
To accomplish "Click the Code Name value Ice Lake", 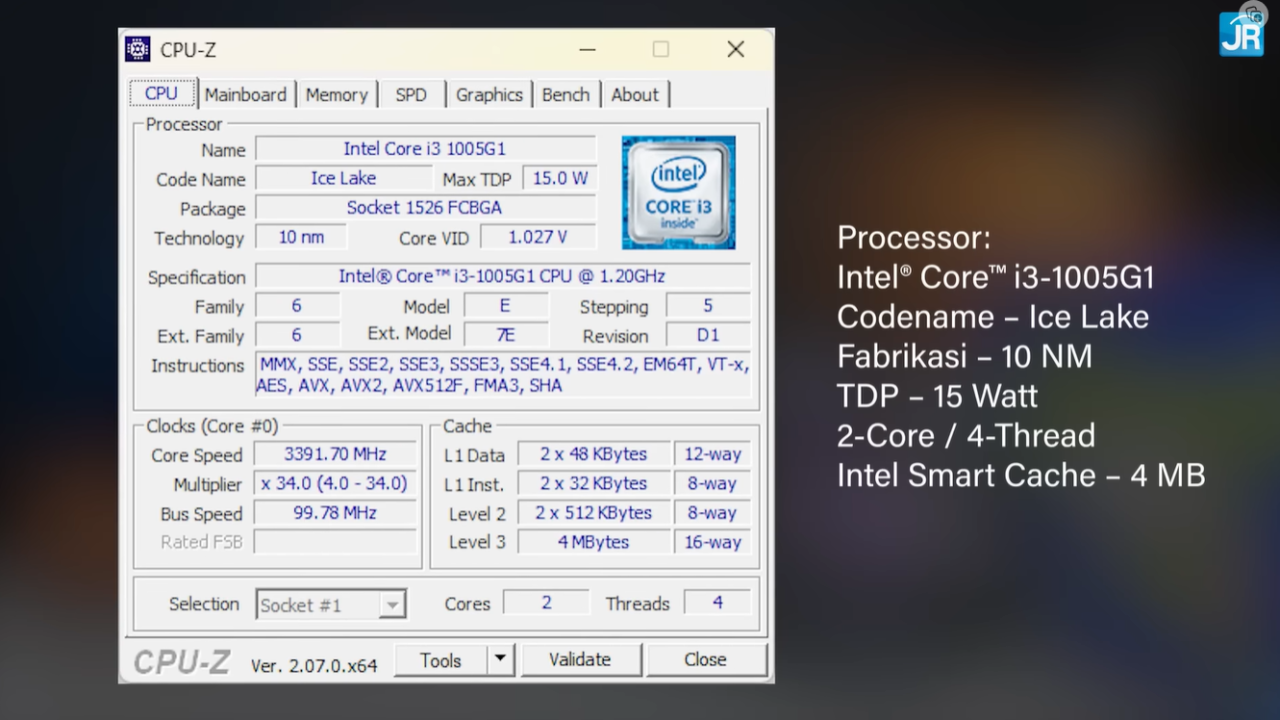I will click(x=343, y=178).
